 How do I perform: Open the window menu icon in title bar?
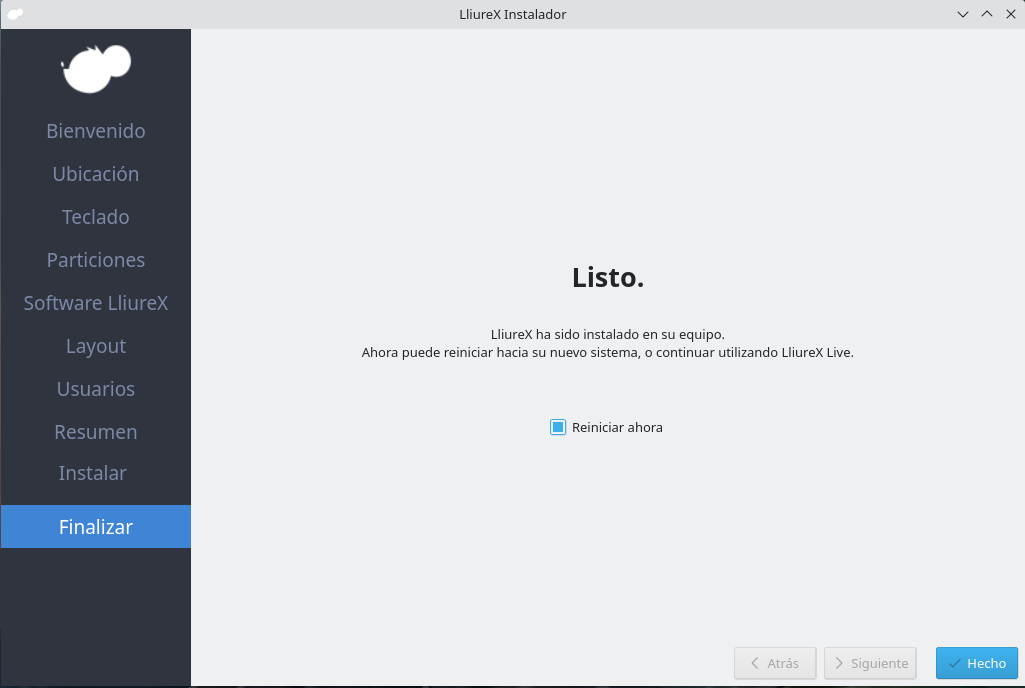(x=14, y=14)
